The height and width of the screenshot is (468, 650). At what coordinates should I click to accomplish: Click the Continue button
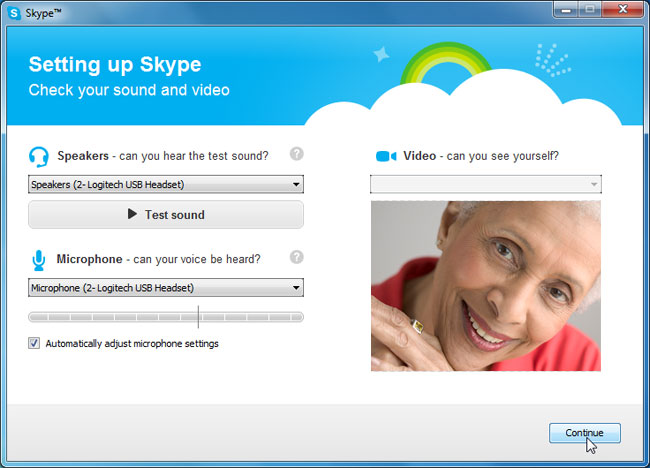click(585, 433)
